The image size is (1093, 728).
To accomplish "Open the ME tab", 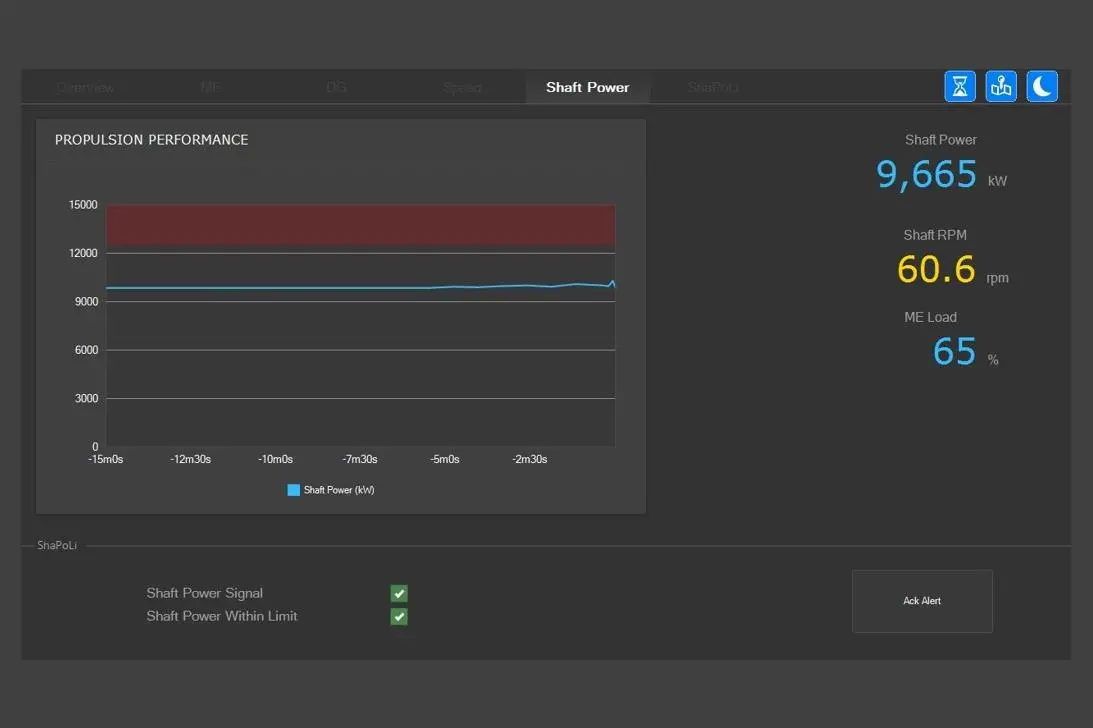I will pos(211,87).
